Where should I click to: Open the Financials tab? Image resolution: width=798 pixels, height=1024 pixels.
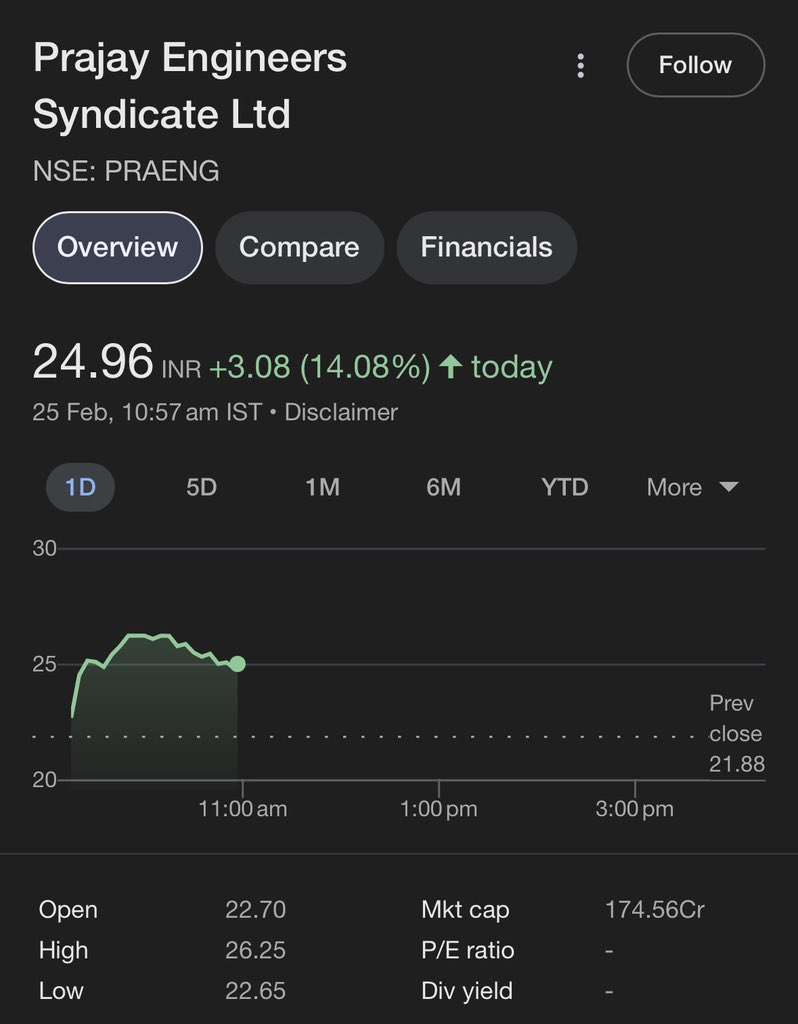(x=487, y=248)
